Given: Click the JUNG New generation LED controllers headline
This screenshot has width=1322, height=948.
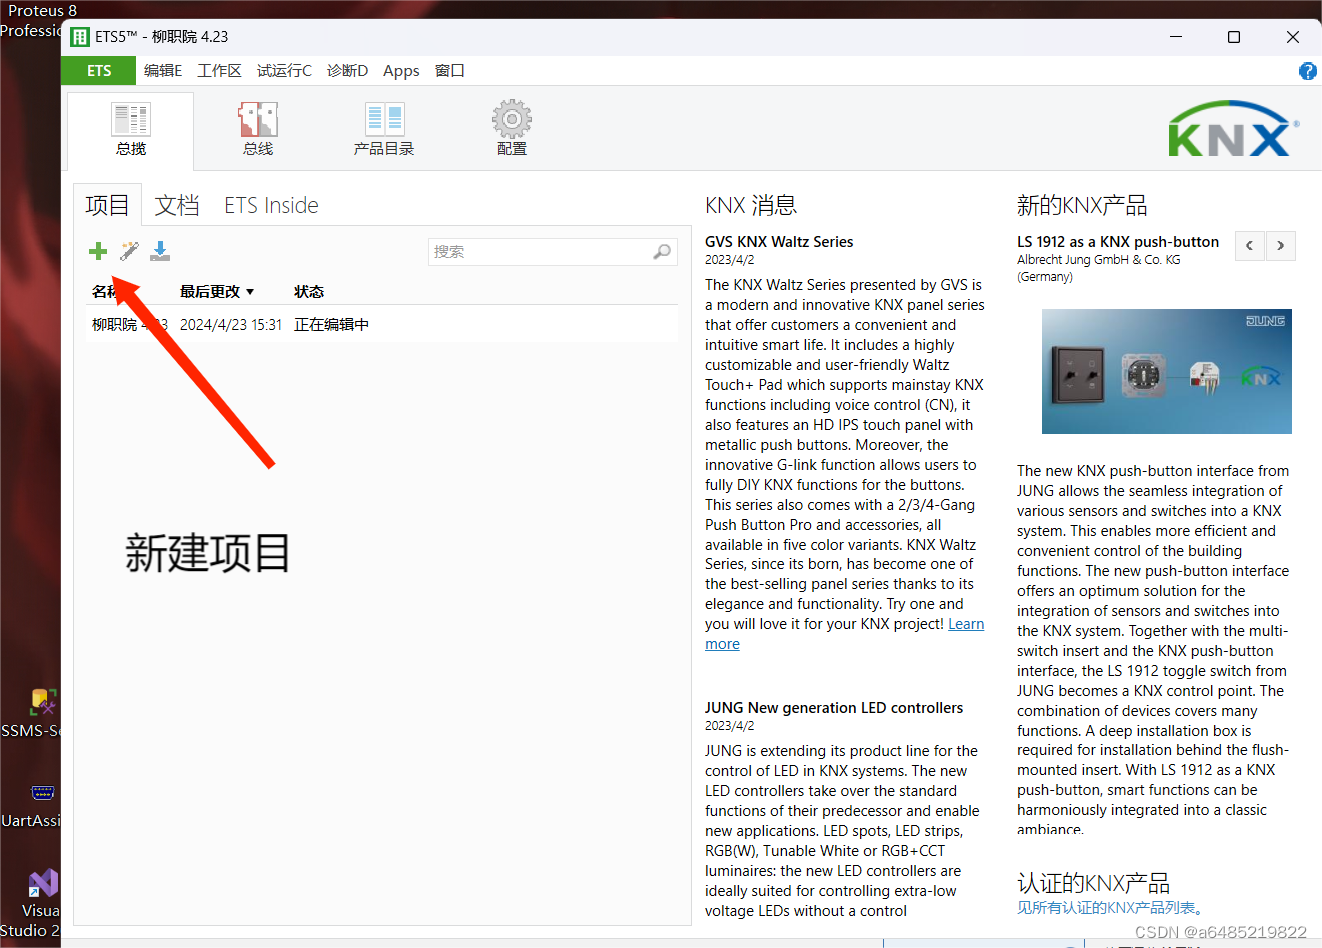Looking at the screenshot, I should click(x=834, y=708).
